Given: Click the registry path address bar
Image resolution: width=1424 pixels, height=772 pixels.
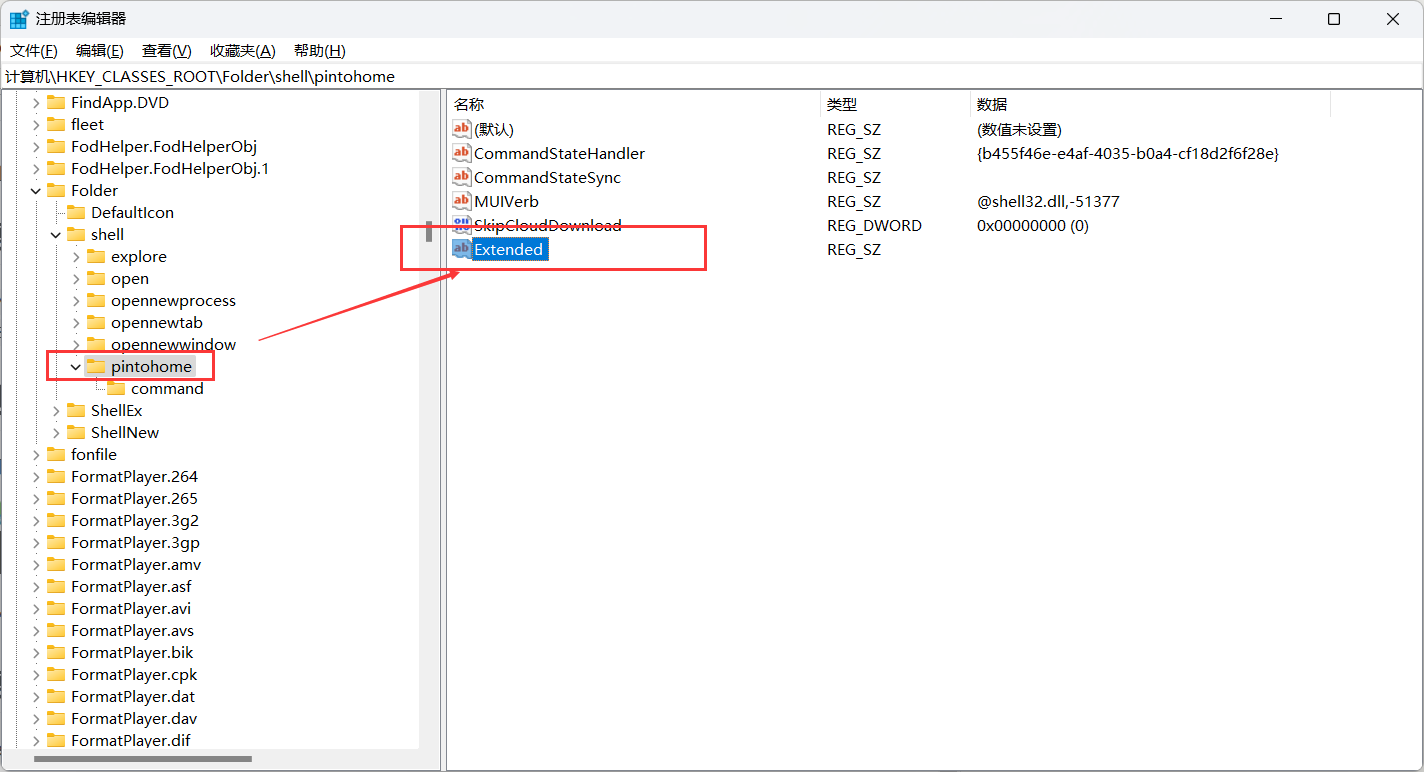Looking at the screenshot, I should click(x=712, y=76).
